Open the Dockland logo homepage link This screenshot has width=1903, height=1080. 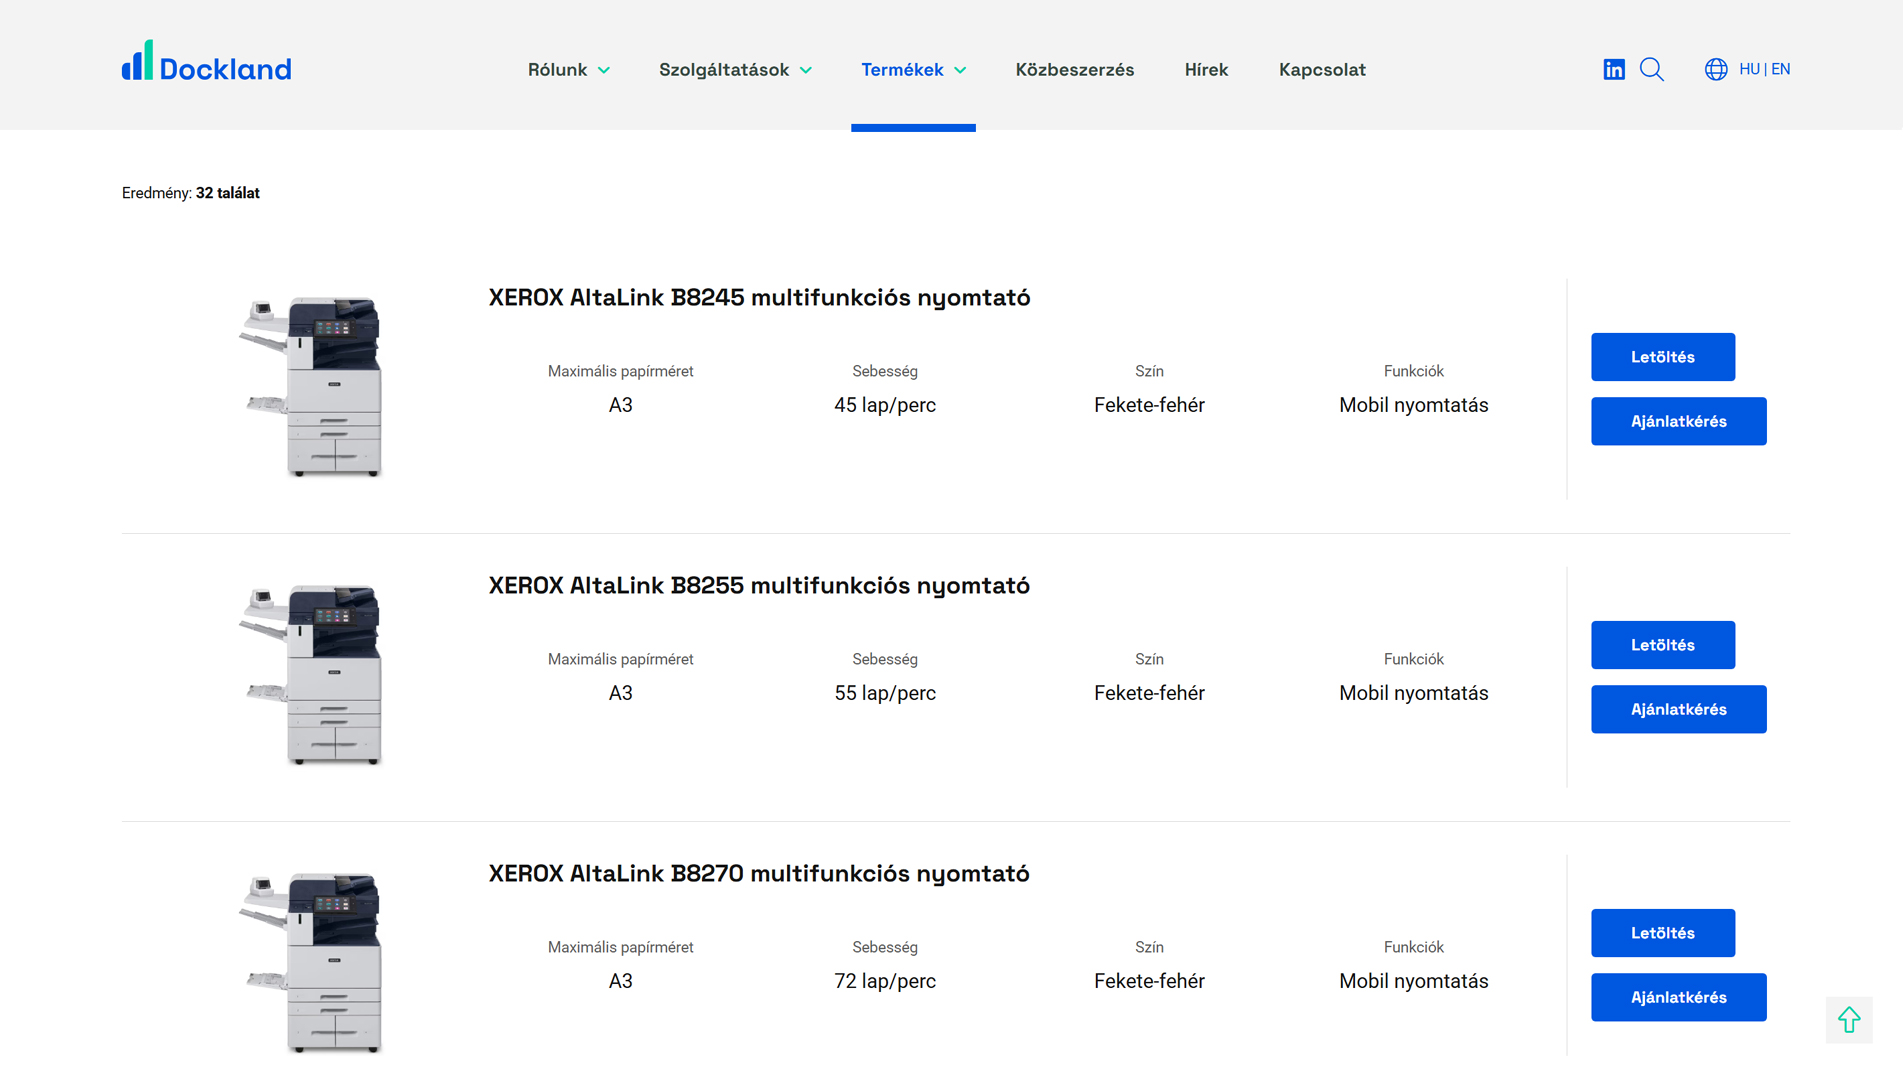(206, 62)
